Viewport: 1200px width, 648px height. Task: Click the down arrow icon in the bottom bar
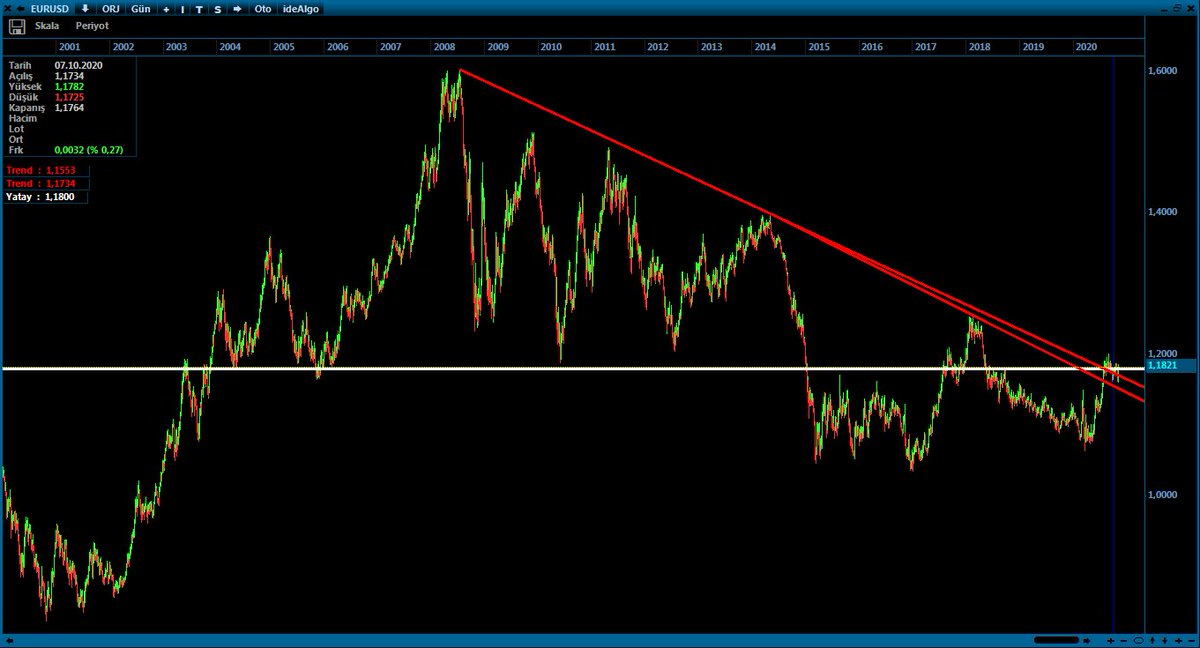pyautogui.click(x=1164, y=640)
